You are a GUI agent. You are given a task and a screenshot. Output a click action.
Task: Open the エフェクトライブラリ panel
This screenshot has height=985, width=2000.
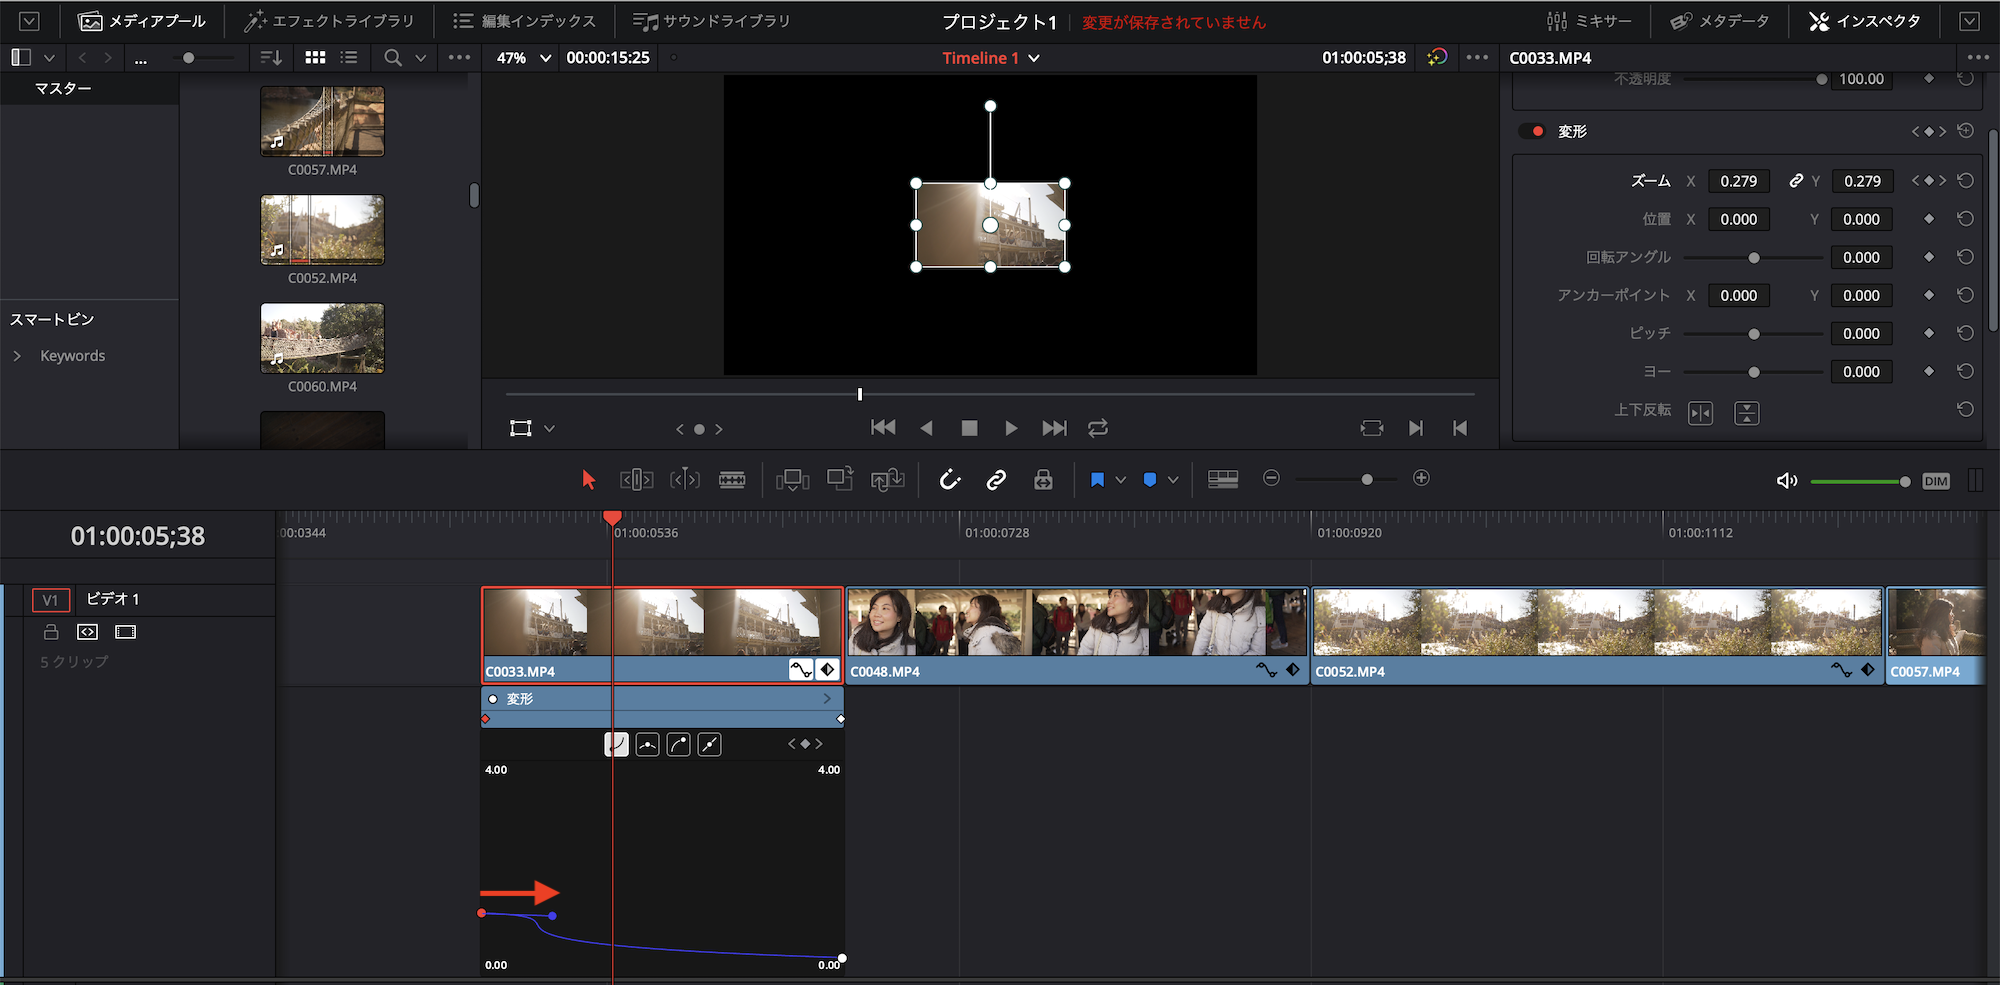329,21
